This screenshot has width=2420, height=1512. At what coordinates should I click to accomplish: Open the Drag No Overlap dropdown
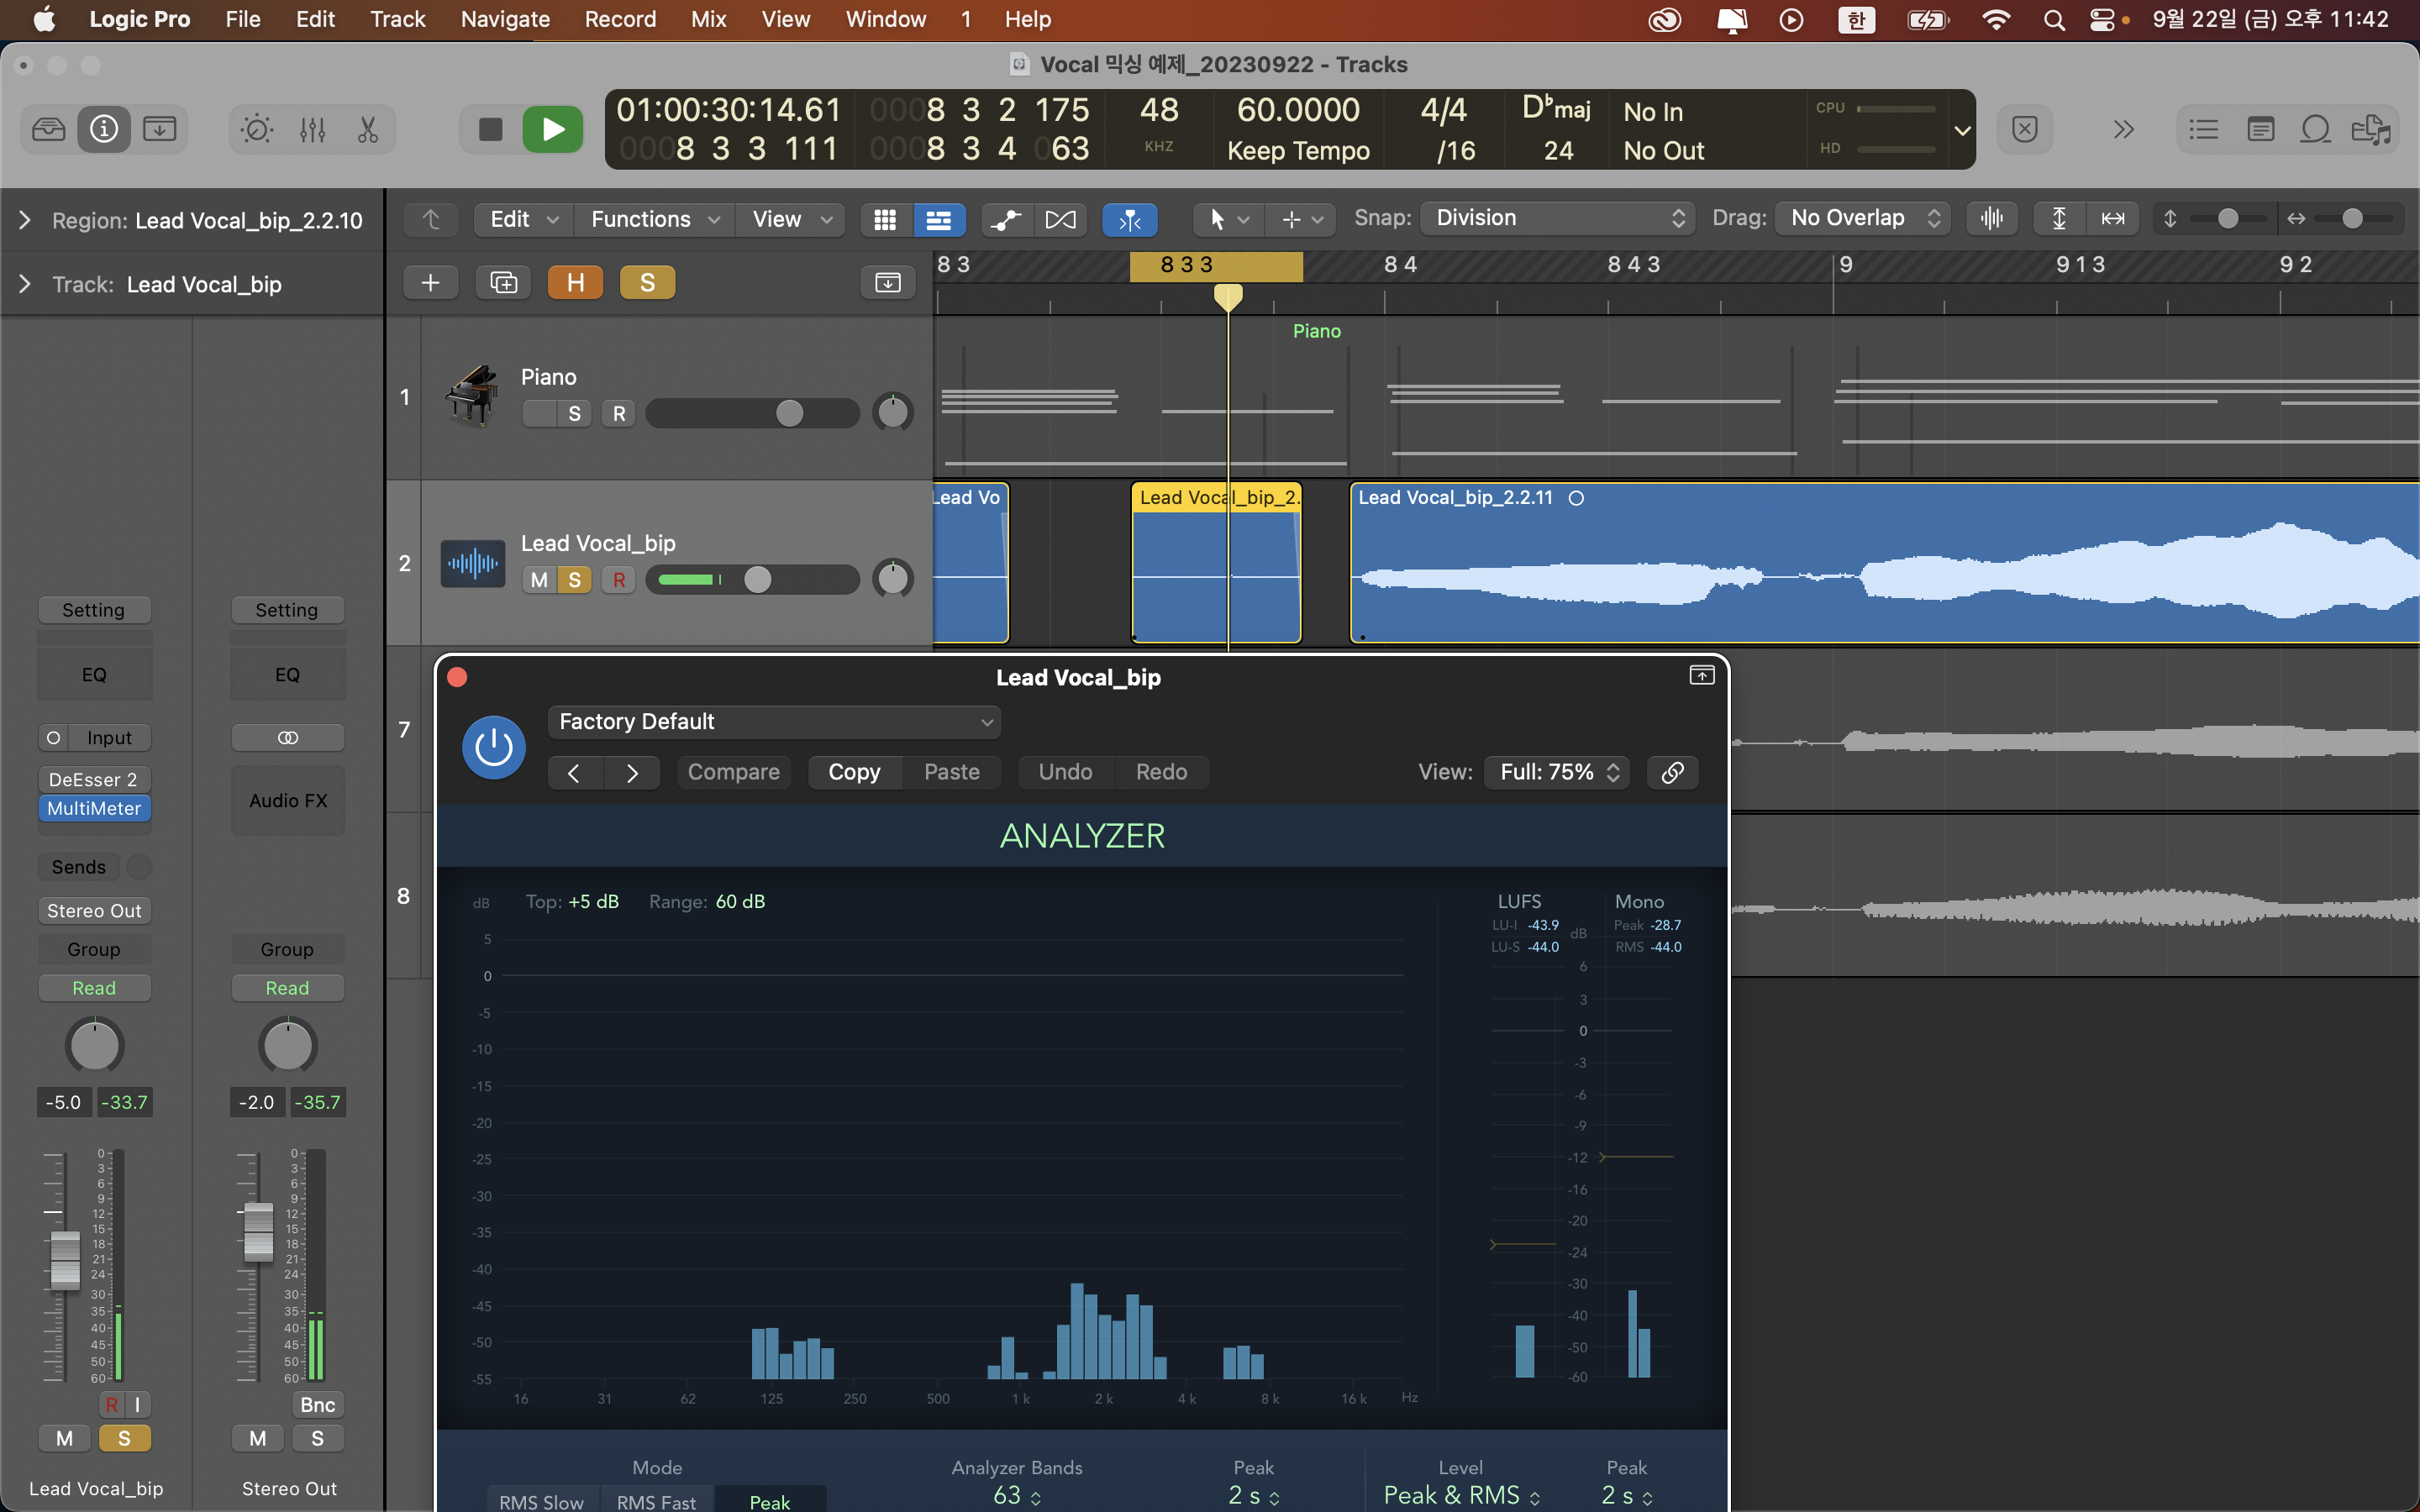point(1862,218)
